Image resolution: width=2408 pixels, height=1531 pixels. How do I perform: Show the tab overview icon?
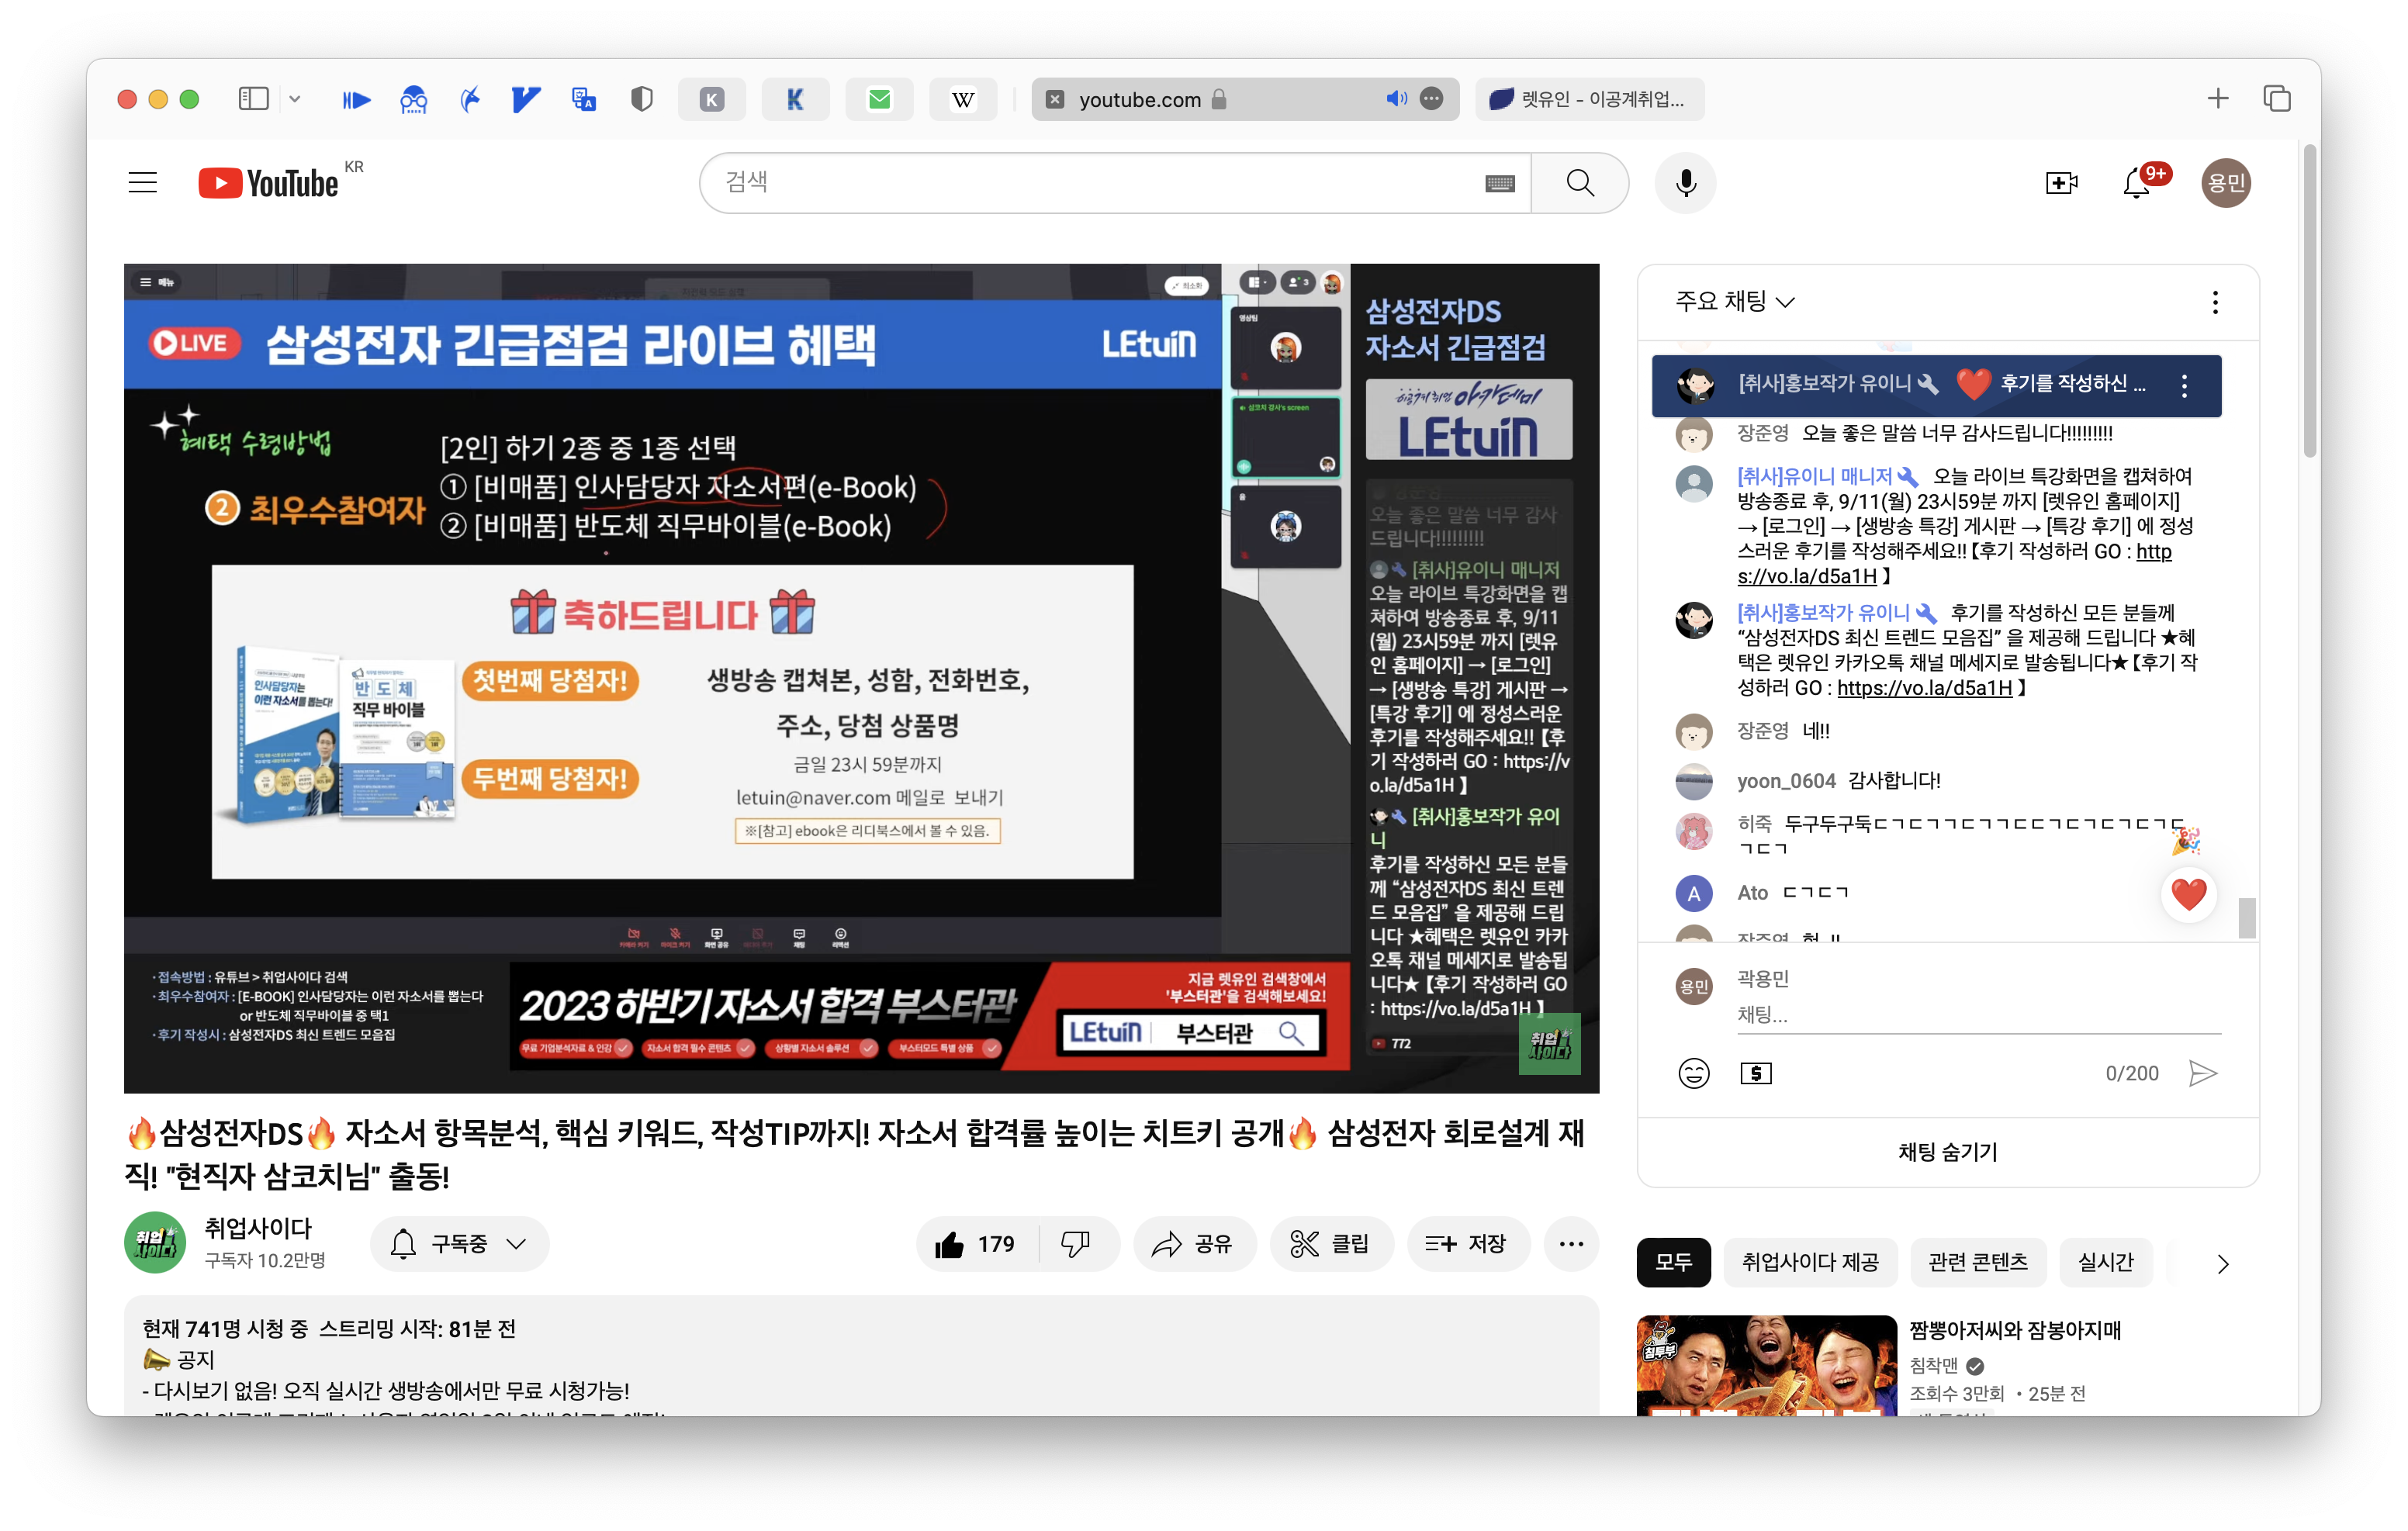pos(2277,99)
